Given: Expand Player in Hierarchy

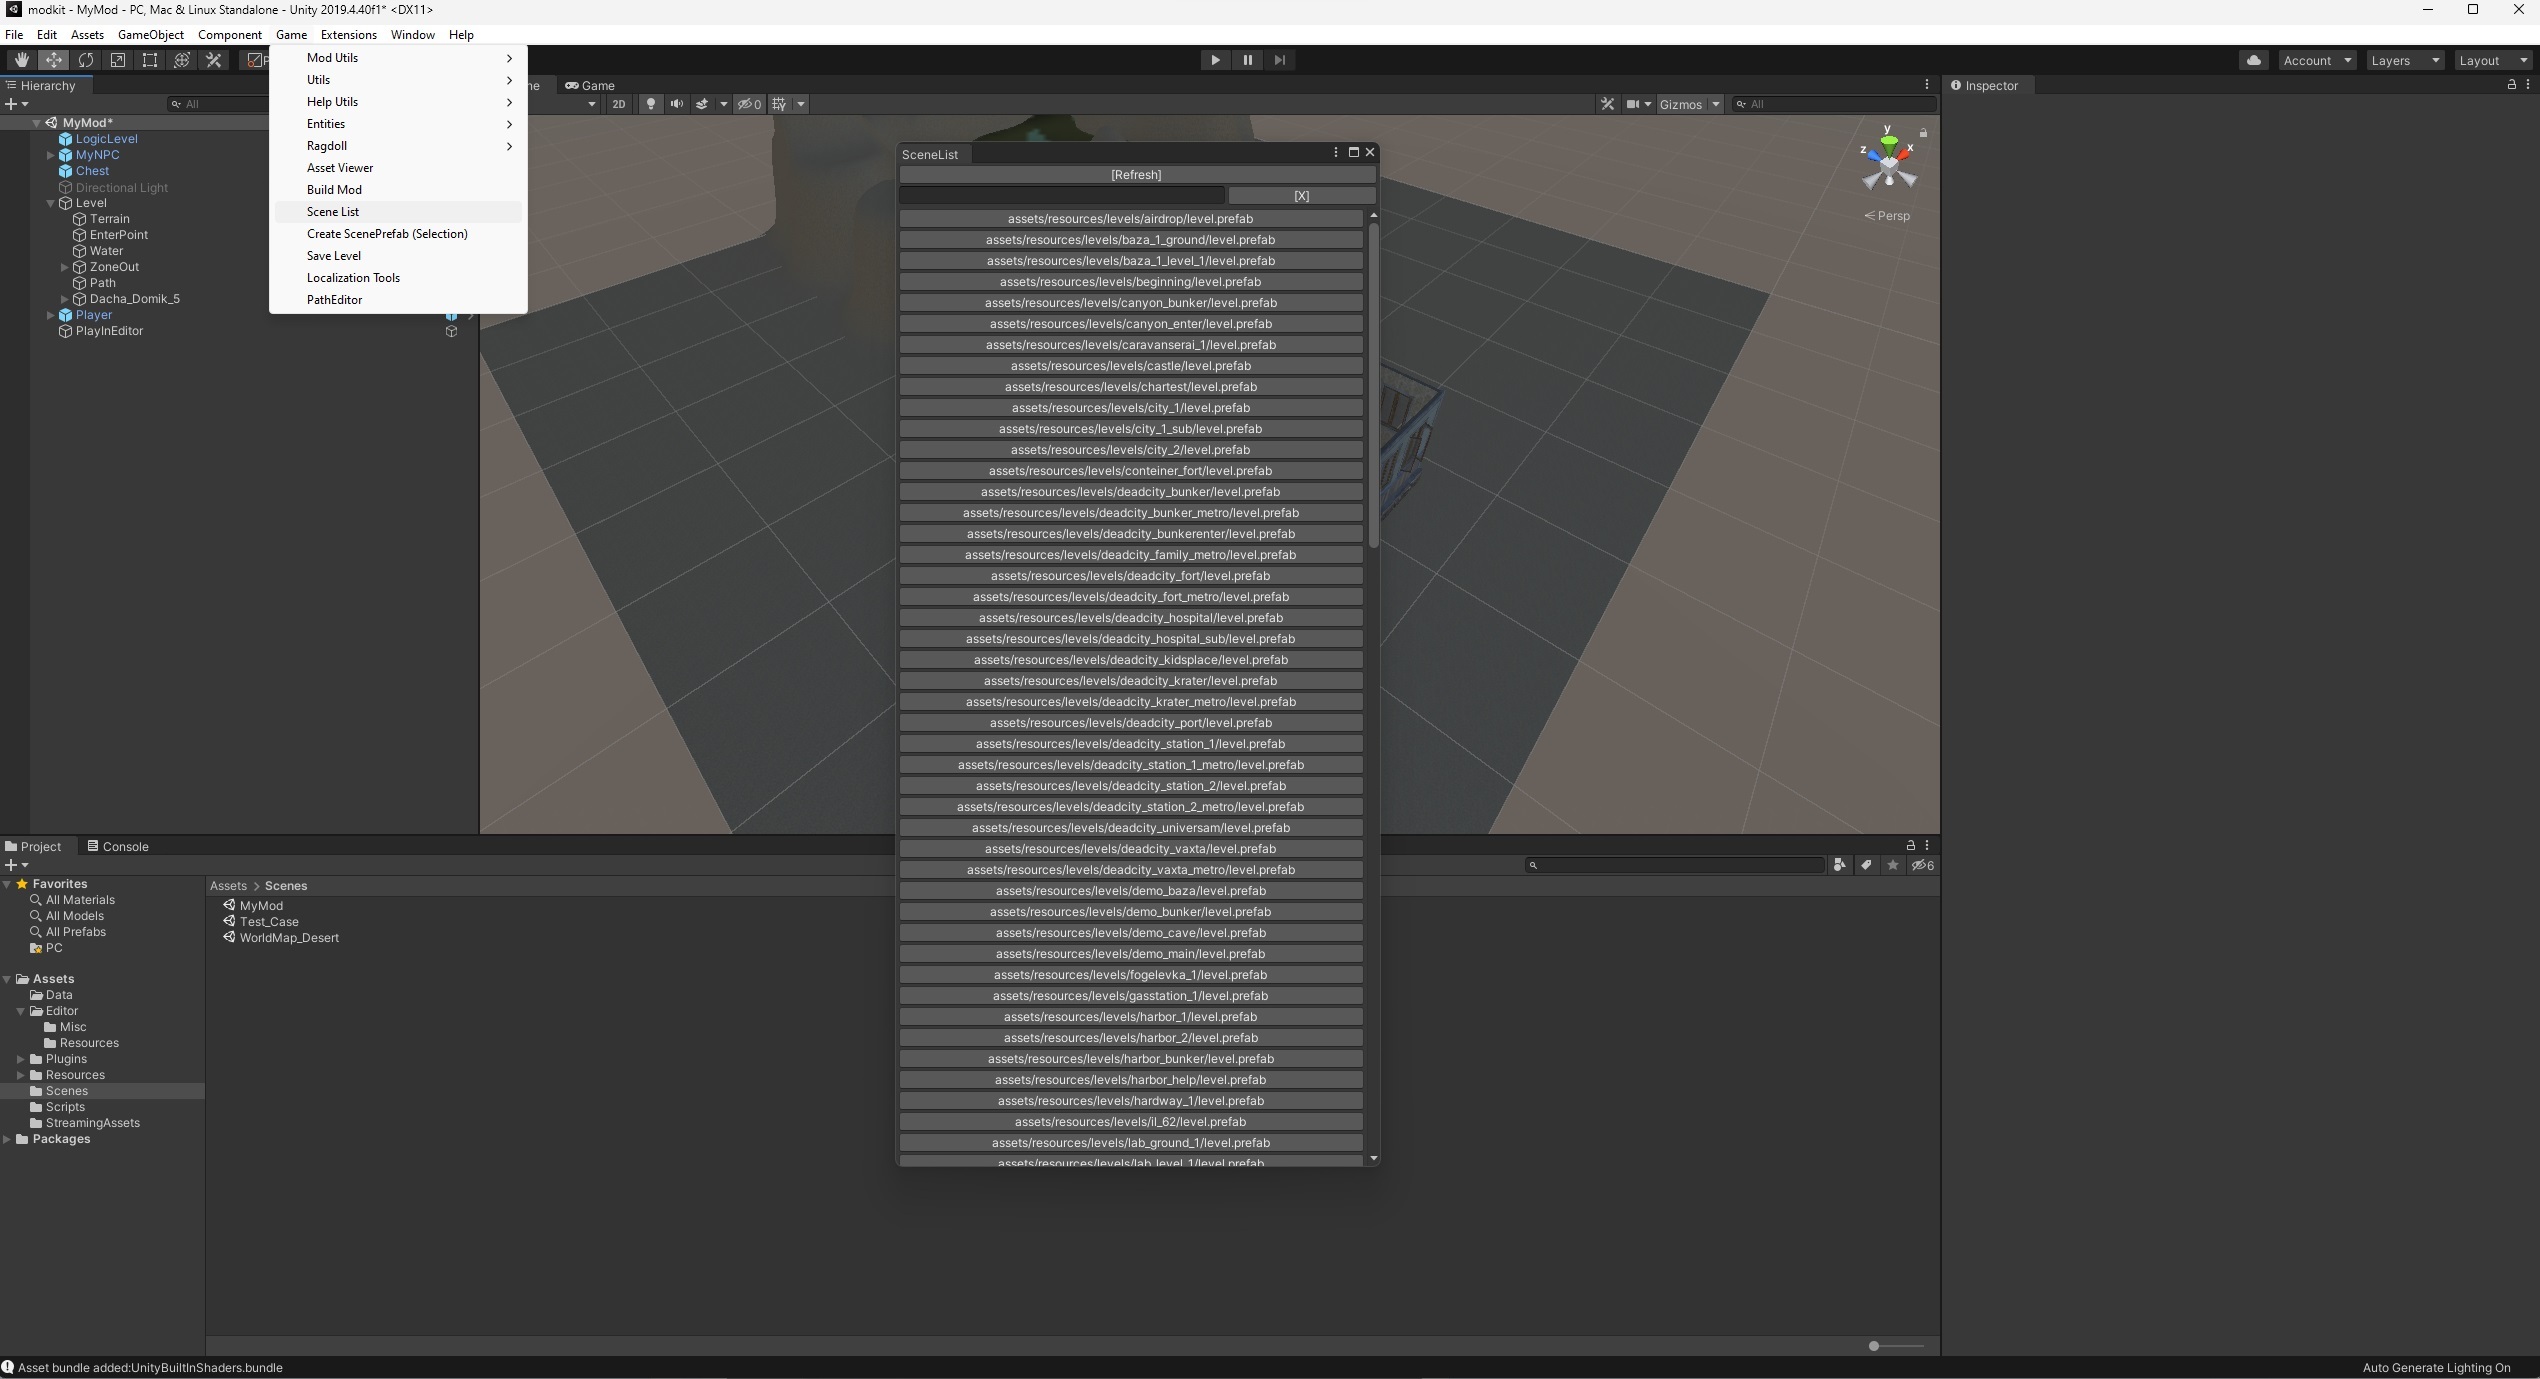Looking at the screenshot, I should tap(50, 315).
